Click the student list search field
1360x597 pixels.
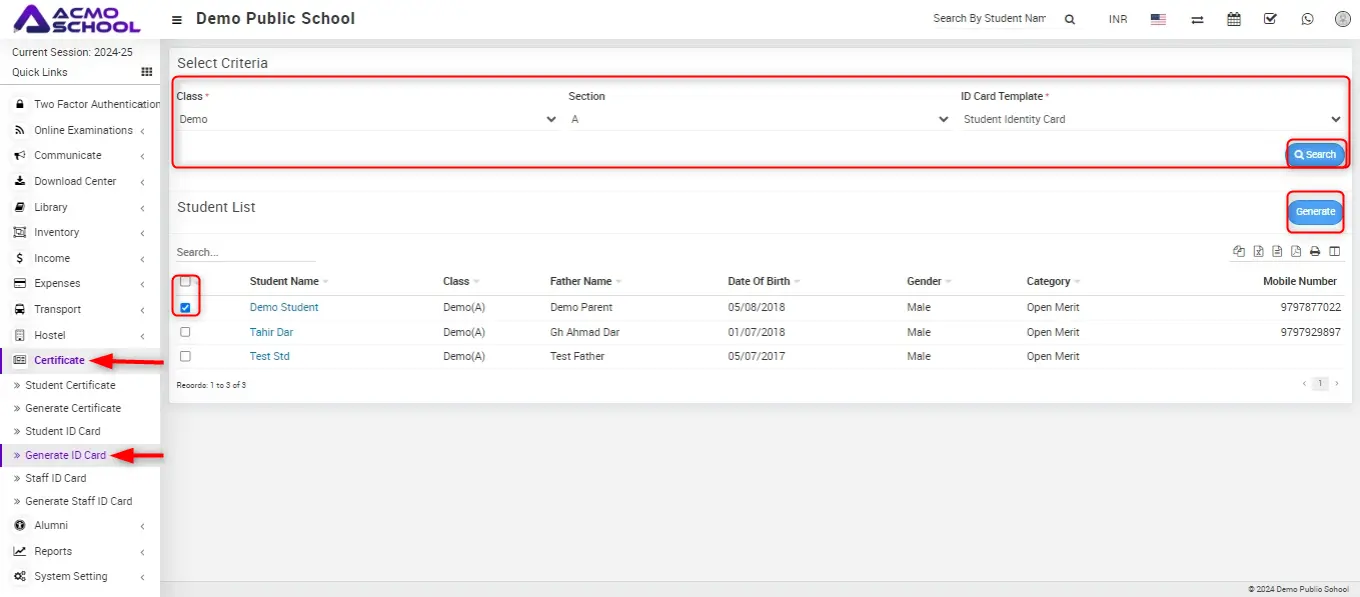click(x=245, y=252)
